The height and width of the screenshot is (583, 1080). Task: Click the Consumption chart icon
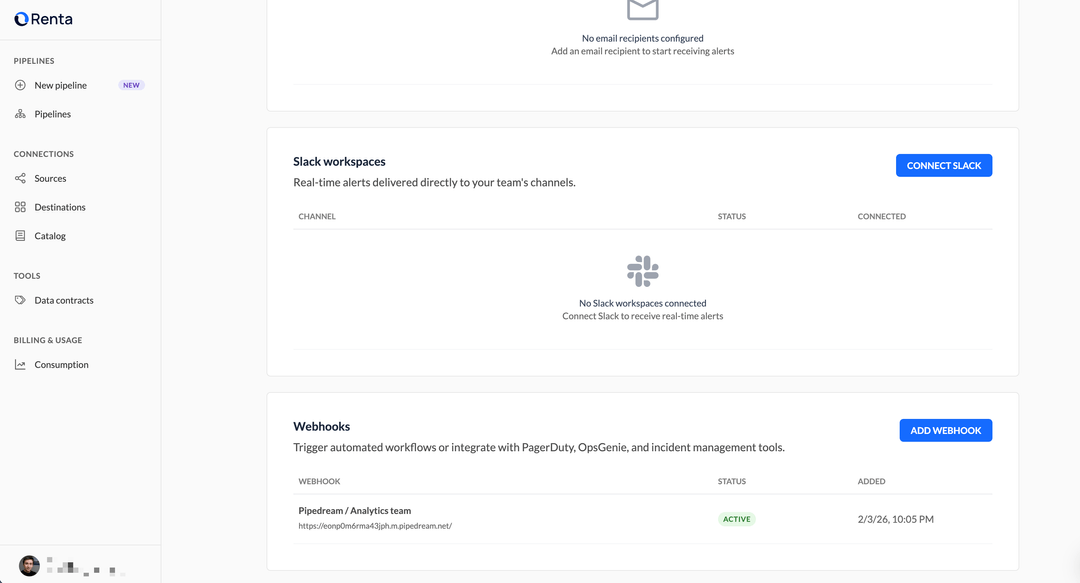pos(20,365)
